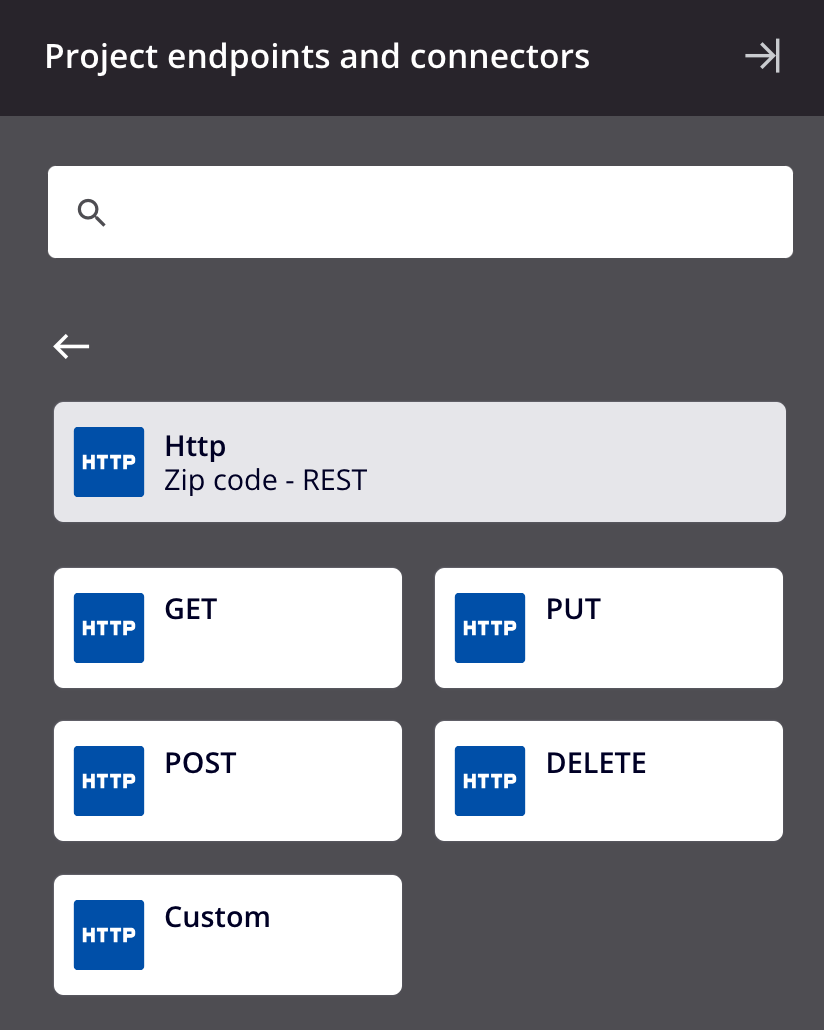Viewport: 824px width, 1030px height.
Task: Add a DELETE endpoint
Action: coord(608,781)
